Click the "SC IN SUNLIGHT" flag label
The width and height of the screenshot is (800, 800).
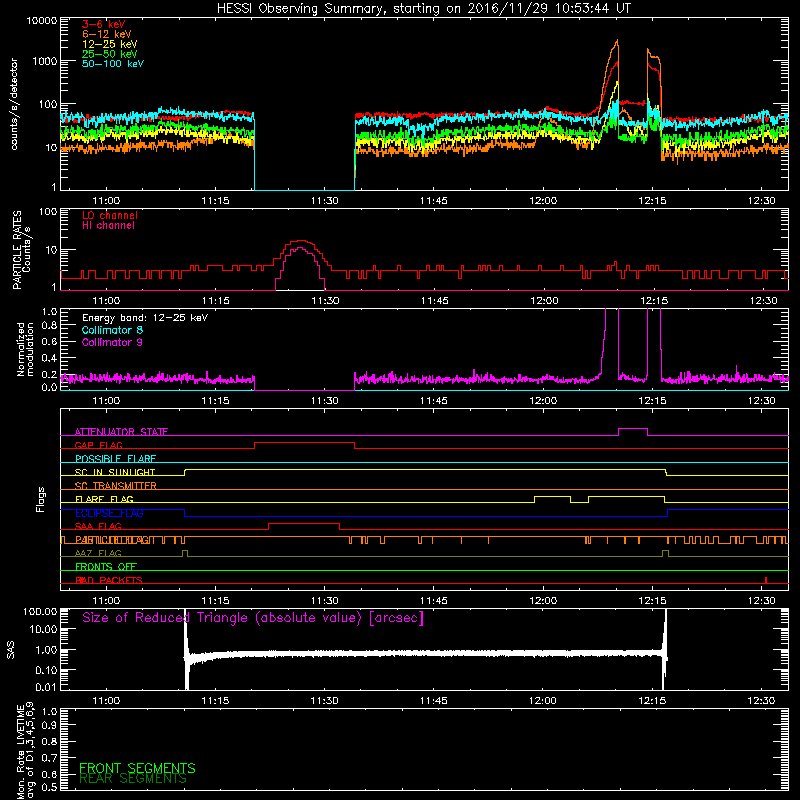pyautogui.click(x=115, y=472)
